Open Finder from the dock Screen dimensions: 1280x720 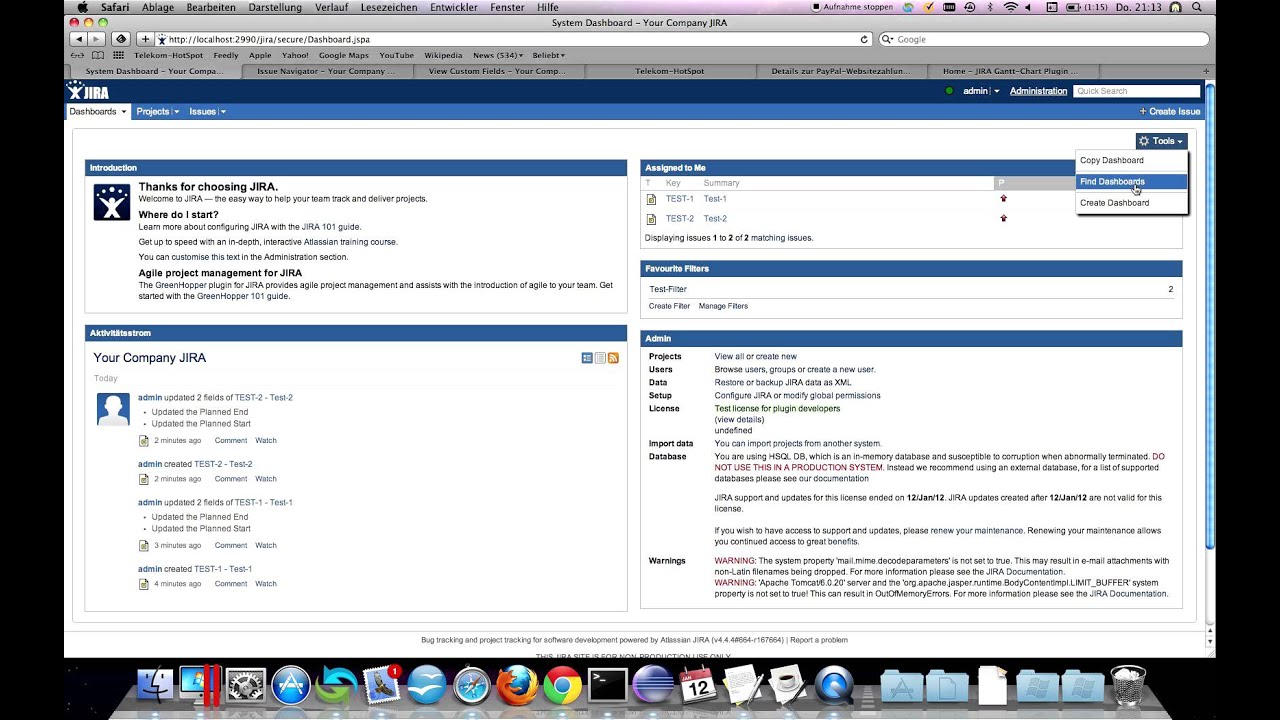(157, 686)
